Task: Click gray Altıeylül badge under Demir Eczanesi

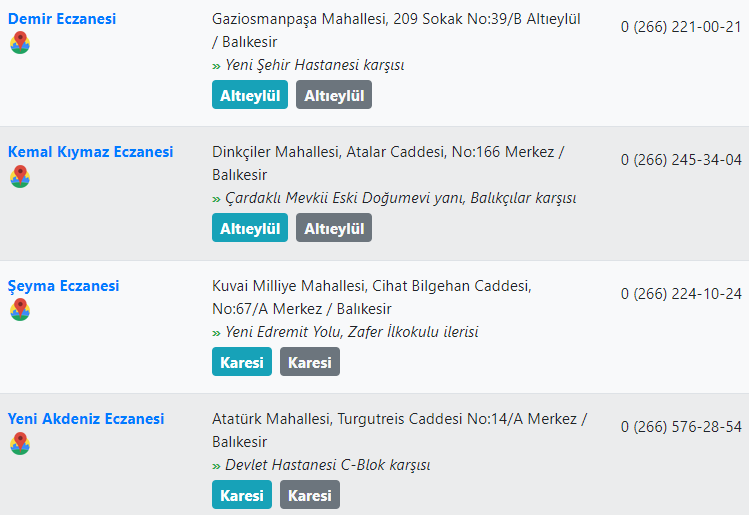Action: 334,95
